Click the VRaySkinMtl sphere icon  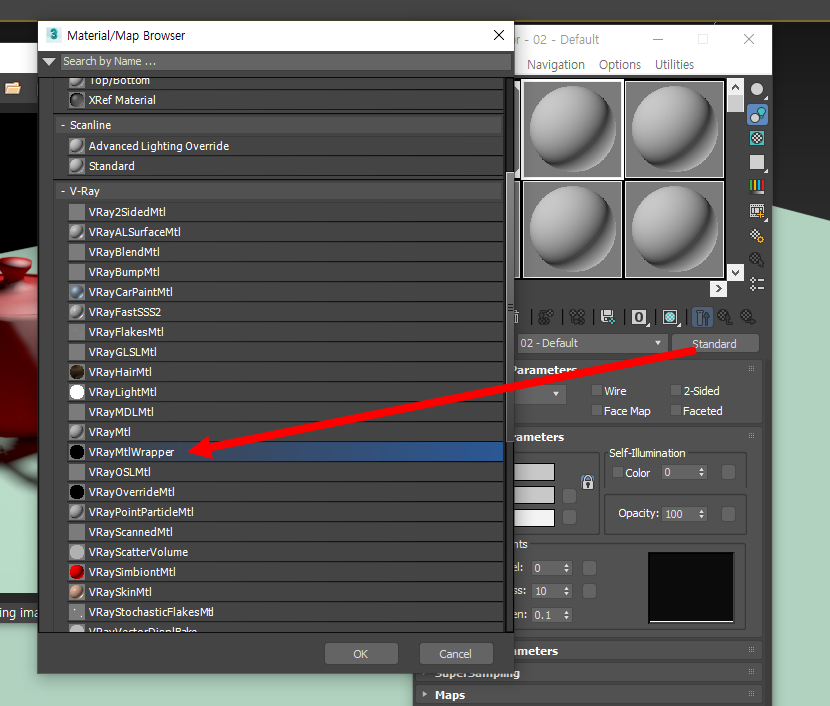[x=77, y=592]
